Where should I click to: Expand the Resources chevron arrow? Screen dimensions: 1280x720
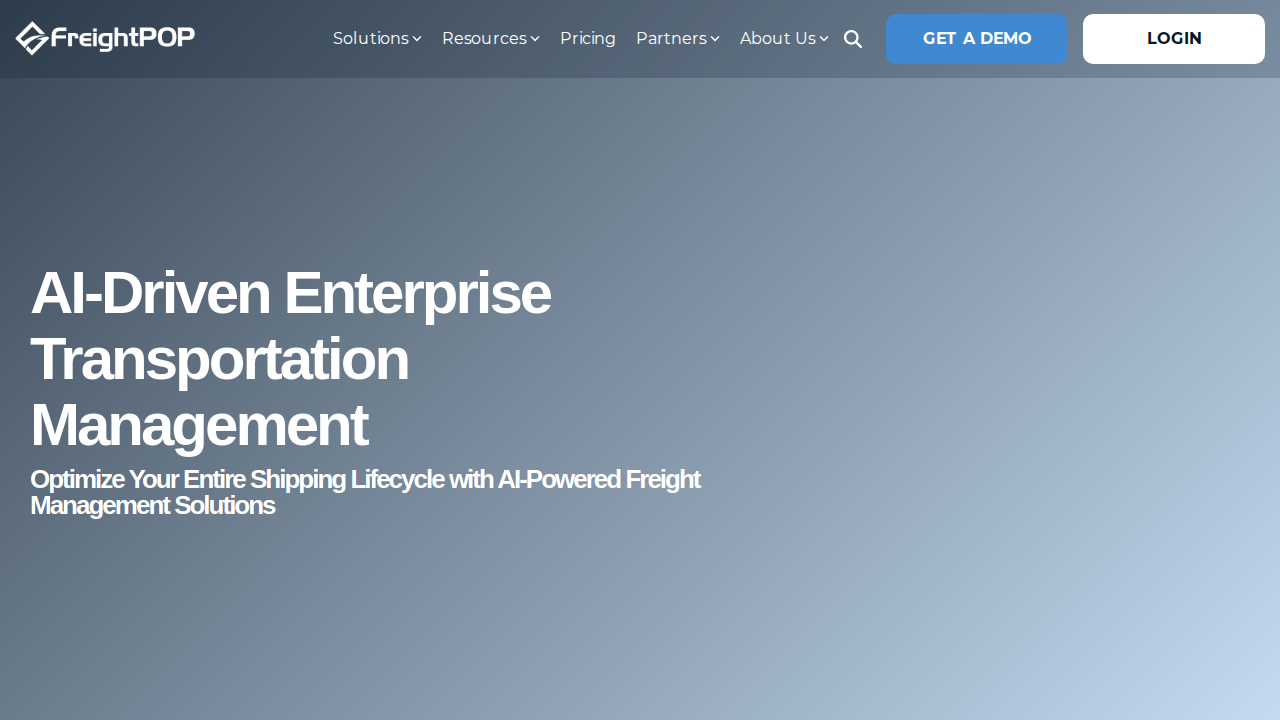[535, 39]
